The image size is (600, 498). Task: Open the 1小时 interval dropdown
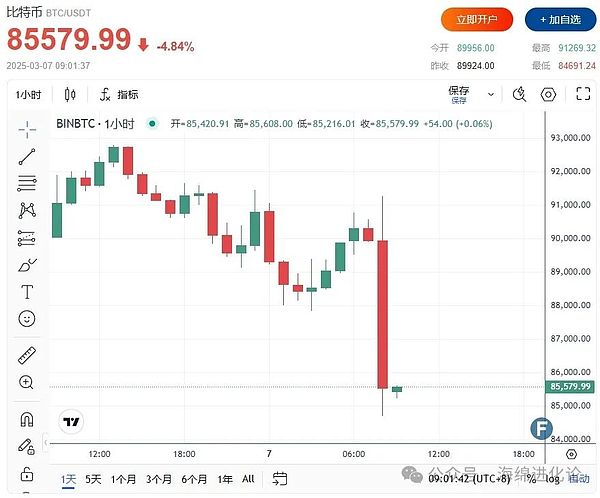(x=28, y=95)
